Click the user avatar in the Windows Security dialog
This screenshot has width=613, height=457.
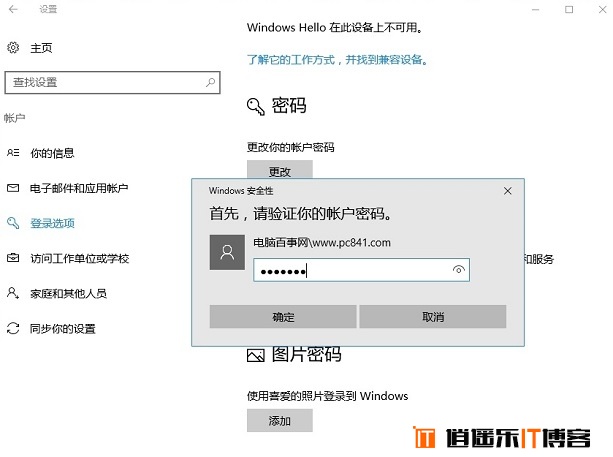[227, 252]
